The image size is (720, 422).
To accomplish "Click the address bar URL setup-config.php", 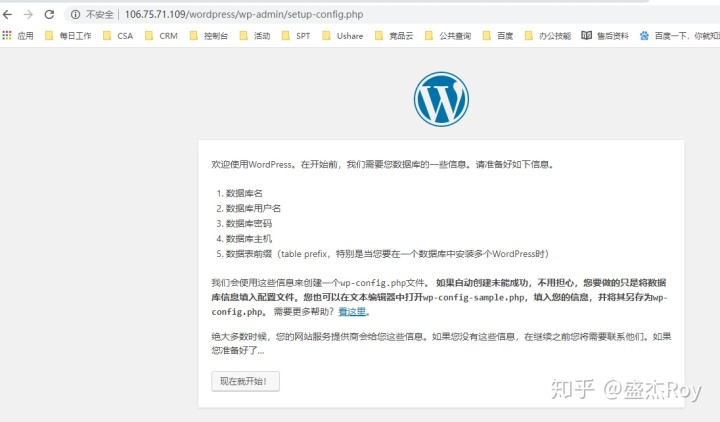I will tap(244, 15).
